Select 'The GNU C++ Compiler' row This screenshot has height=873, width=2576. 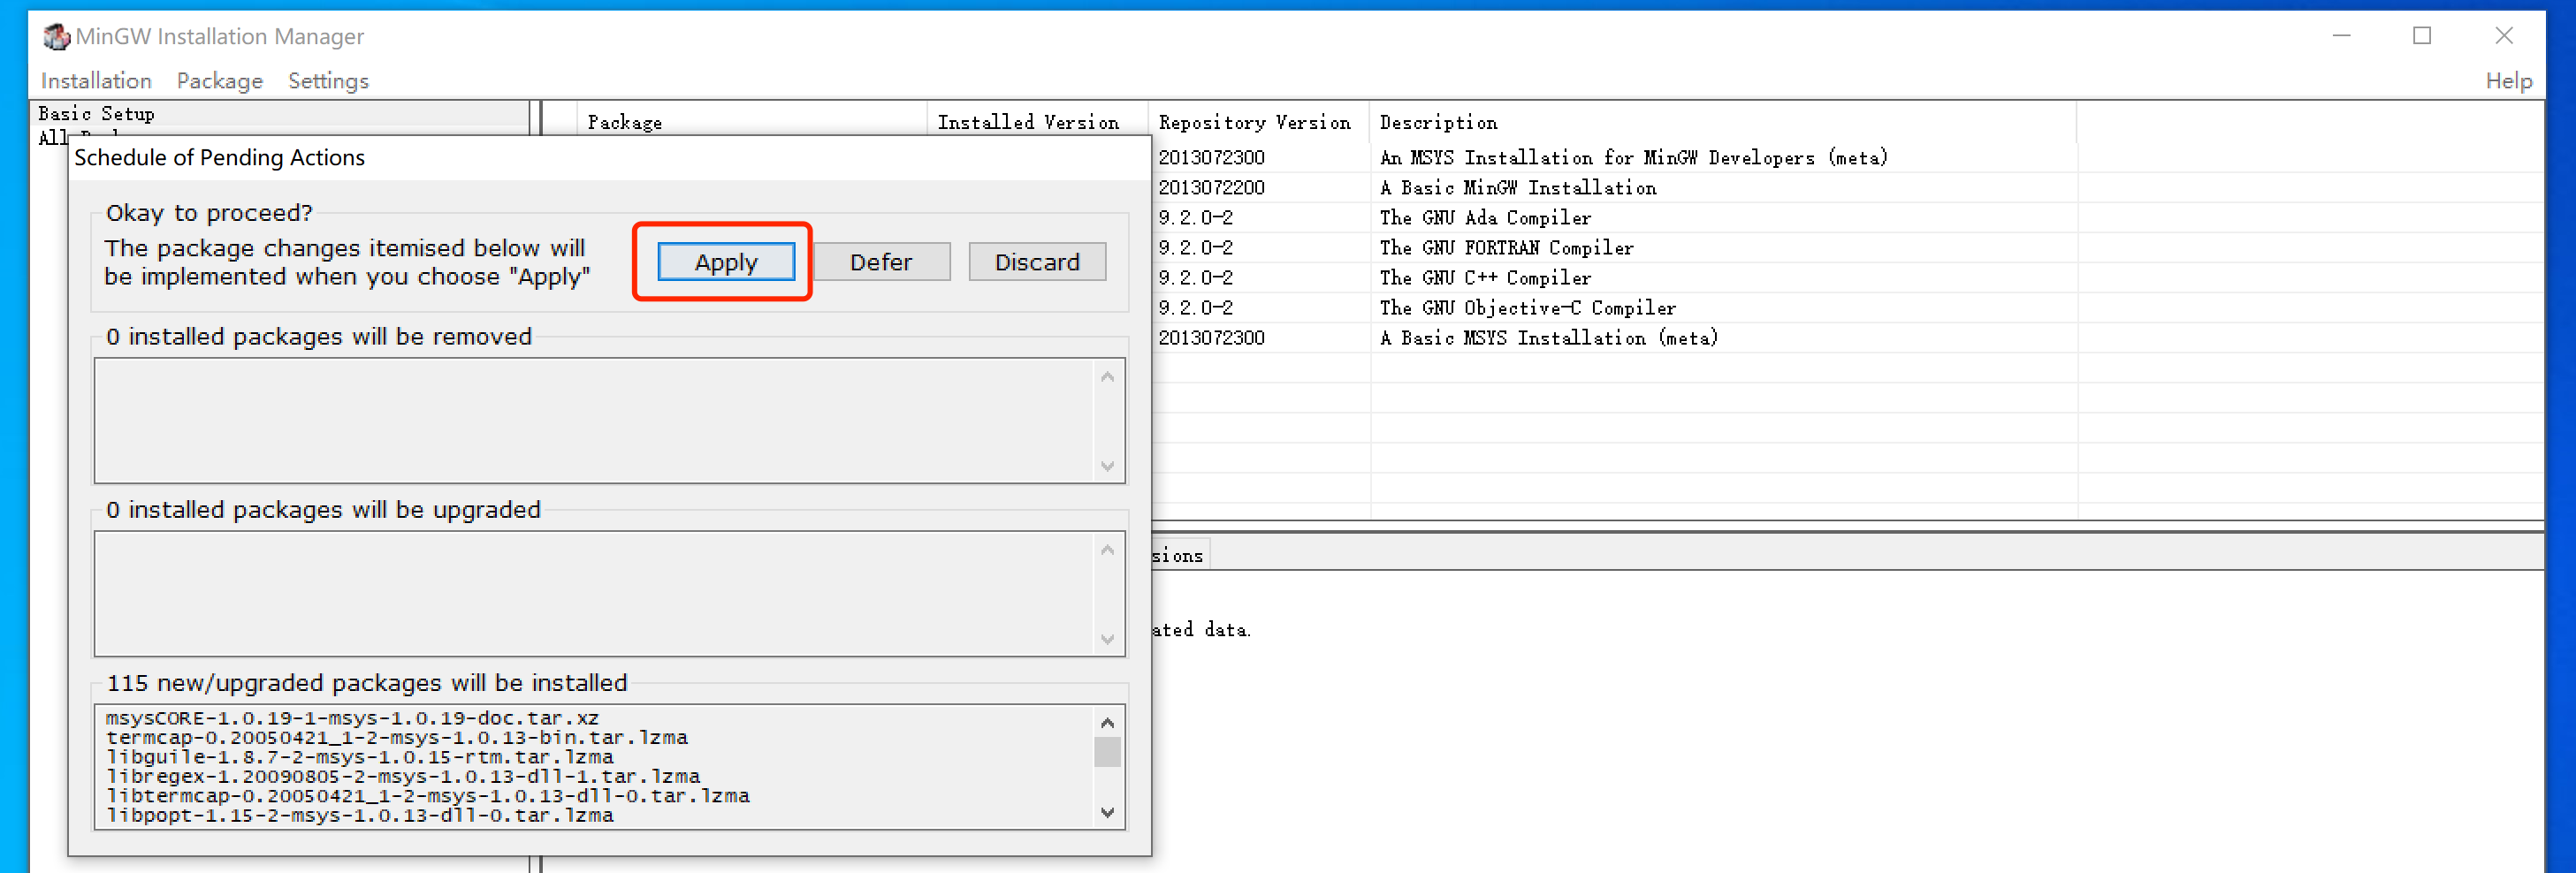coord(1846,277)
